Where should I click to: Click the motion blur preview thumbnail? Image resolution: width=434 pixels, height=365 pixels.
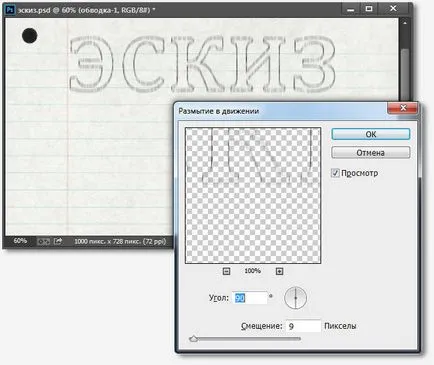(253, 196)
